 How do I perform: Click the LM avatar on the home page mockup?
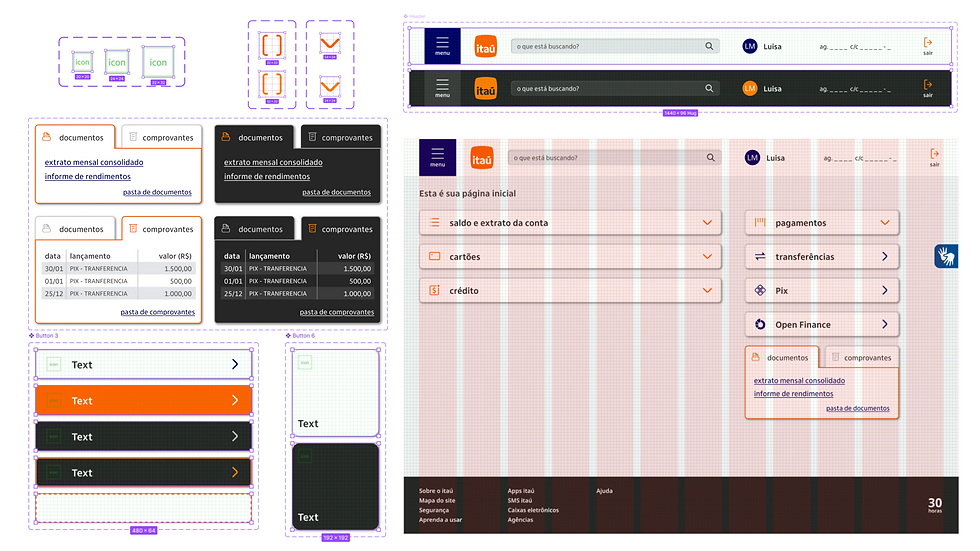(752, 157)
